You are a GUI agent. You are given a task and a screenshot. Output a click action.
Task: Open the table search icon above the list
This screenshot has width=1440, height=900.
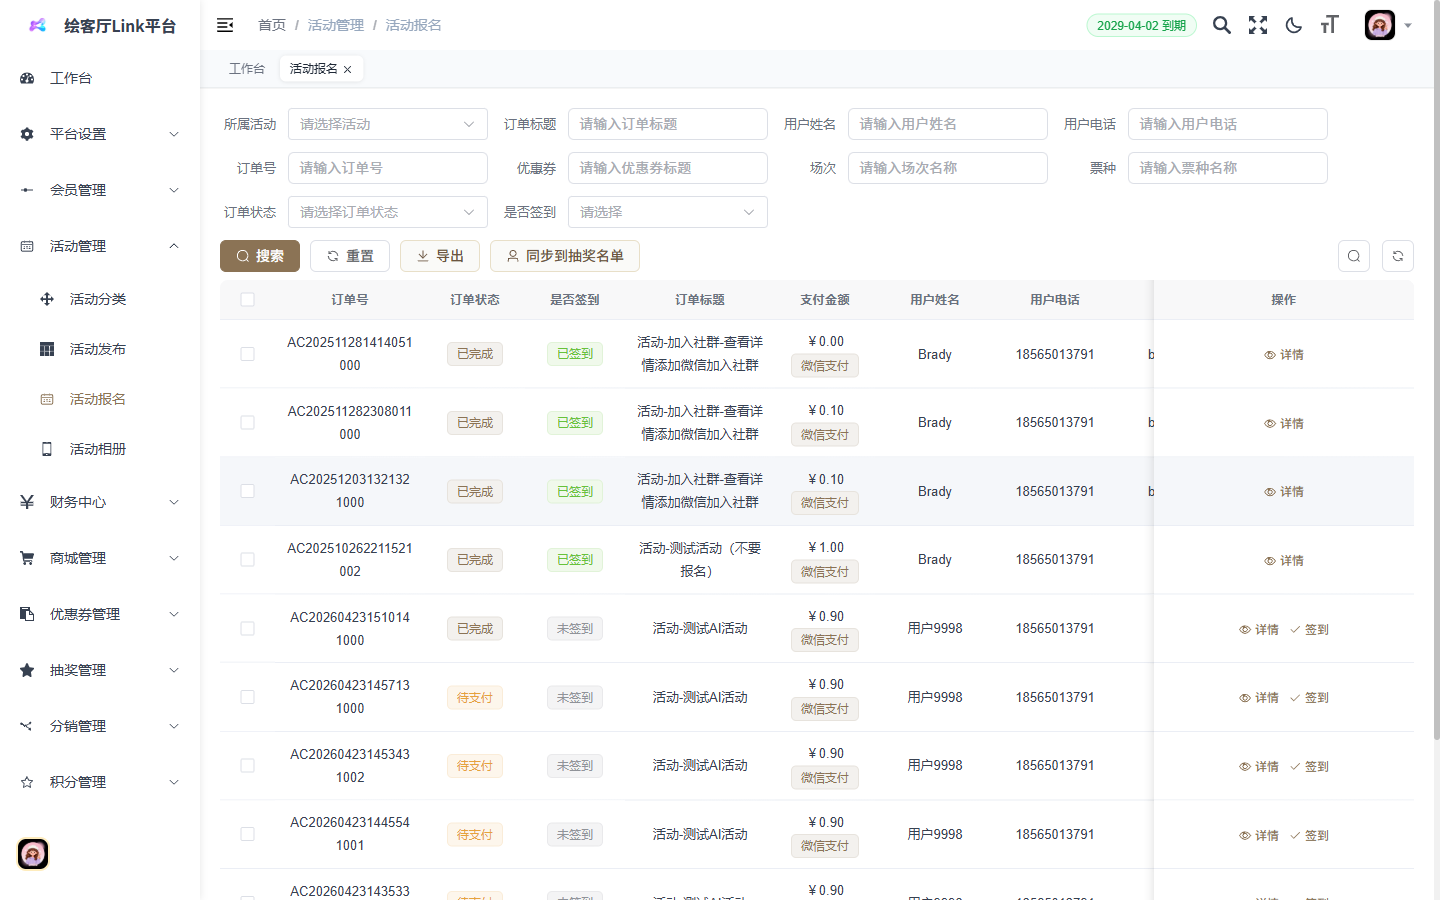click(x=1353, y=256)
